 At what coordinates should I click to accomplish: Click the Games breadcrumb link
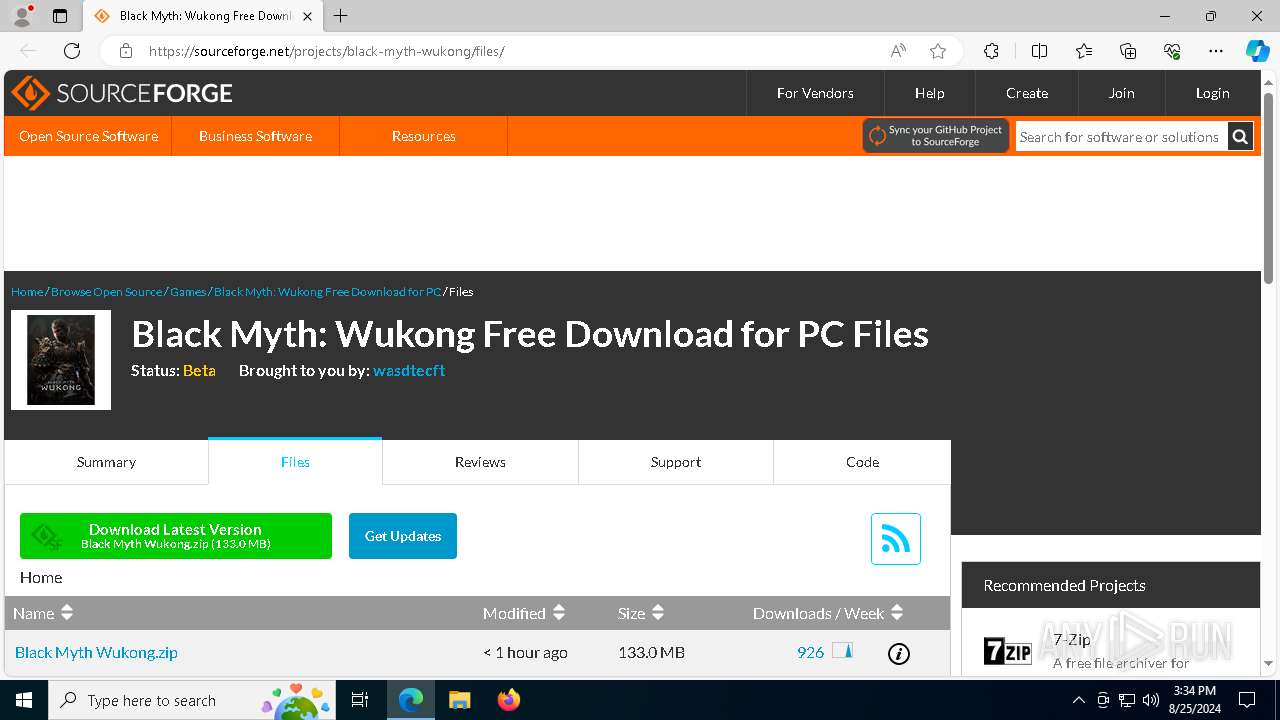click(188, 292)
